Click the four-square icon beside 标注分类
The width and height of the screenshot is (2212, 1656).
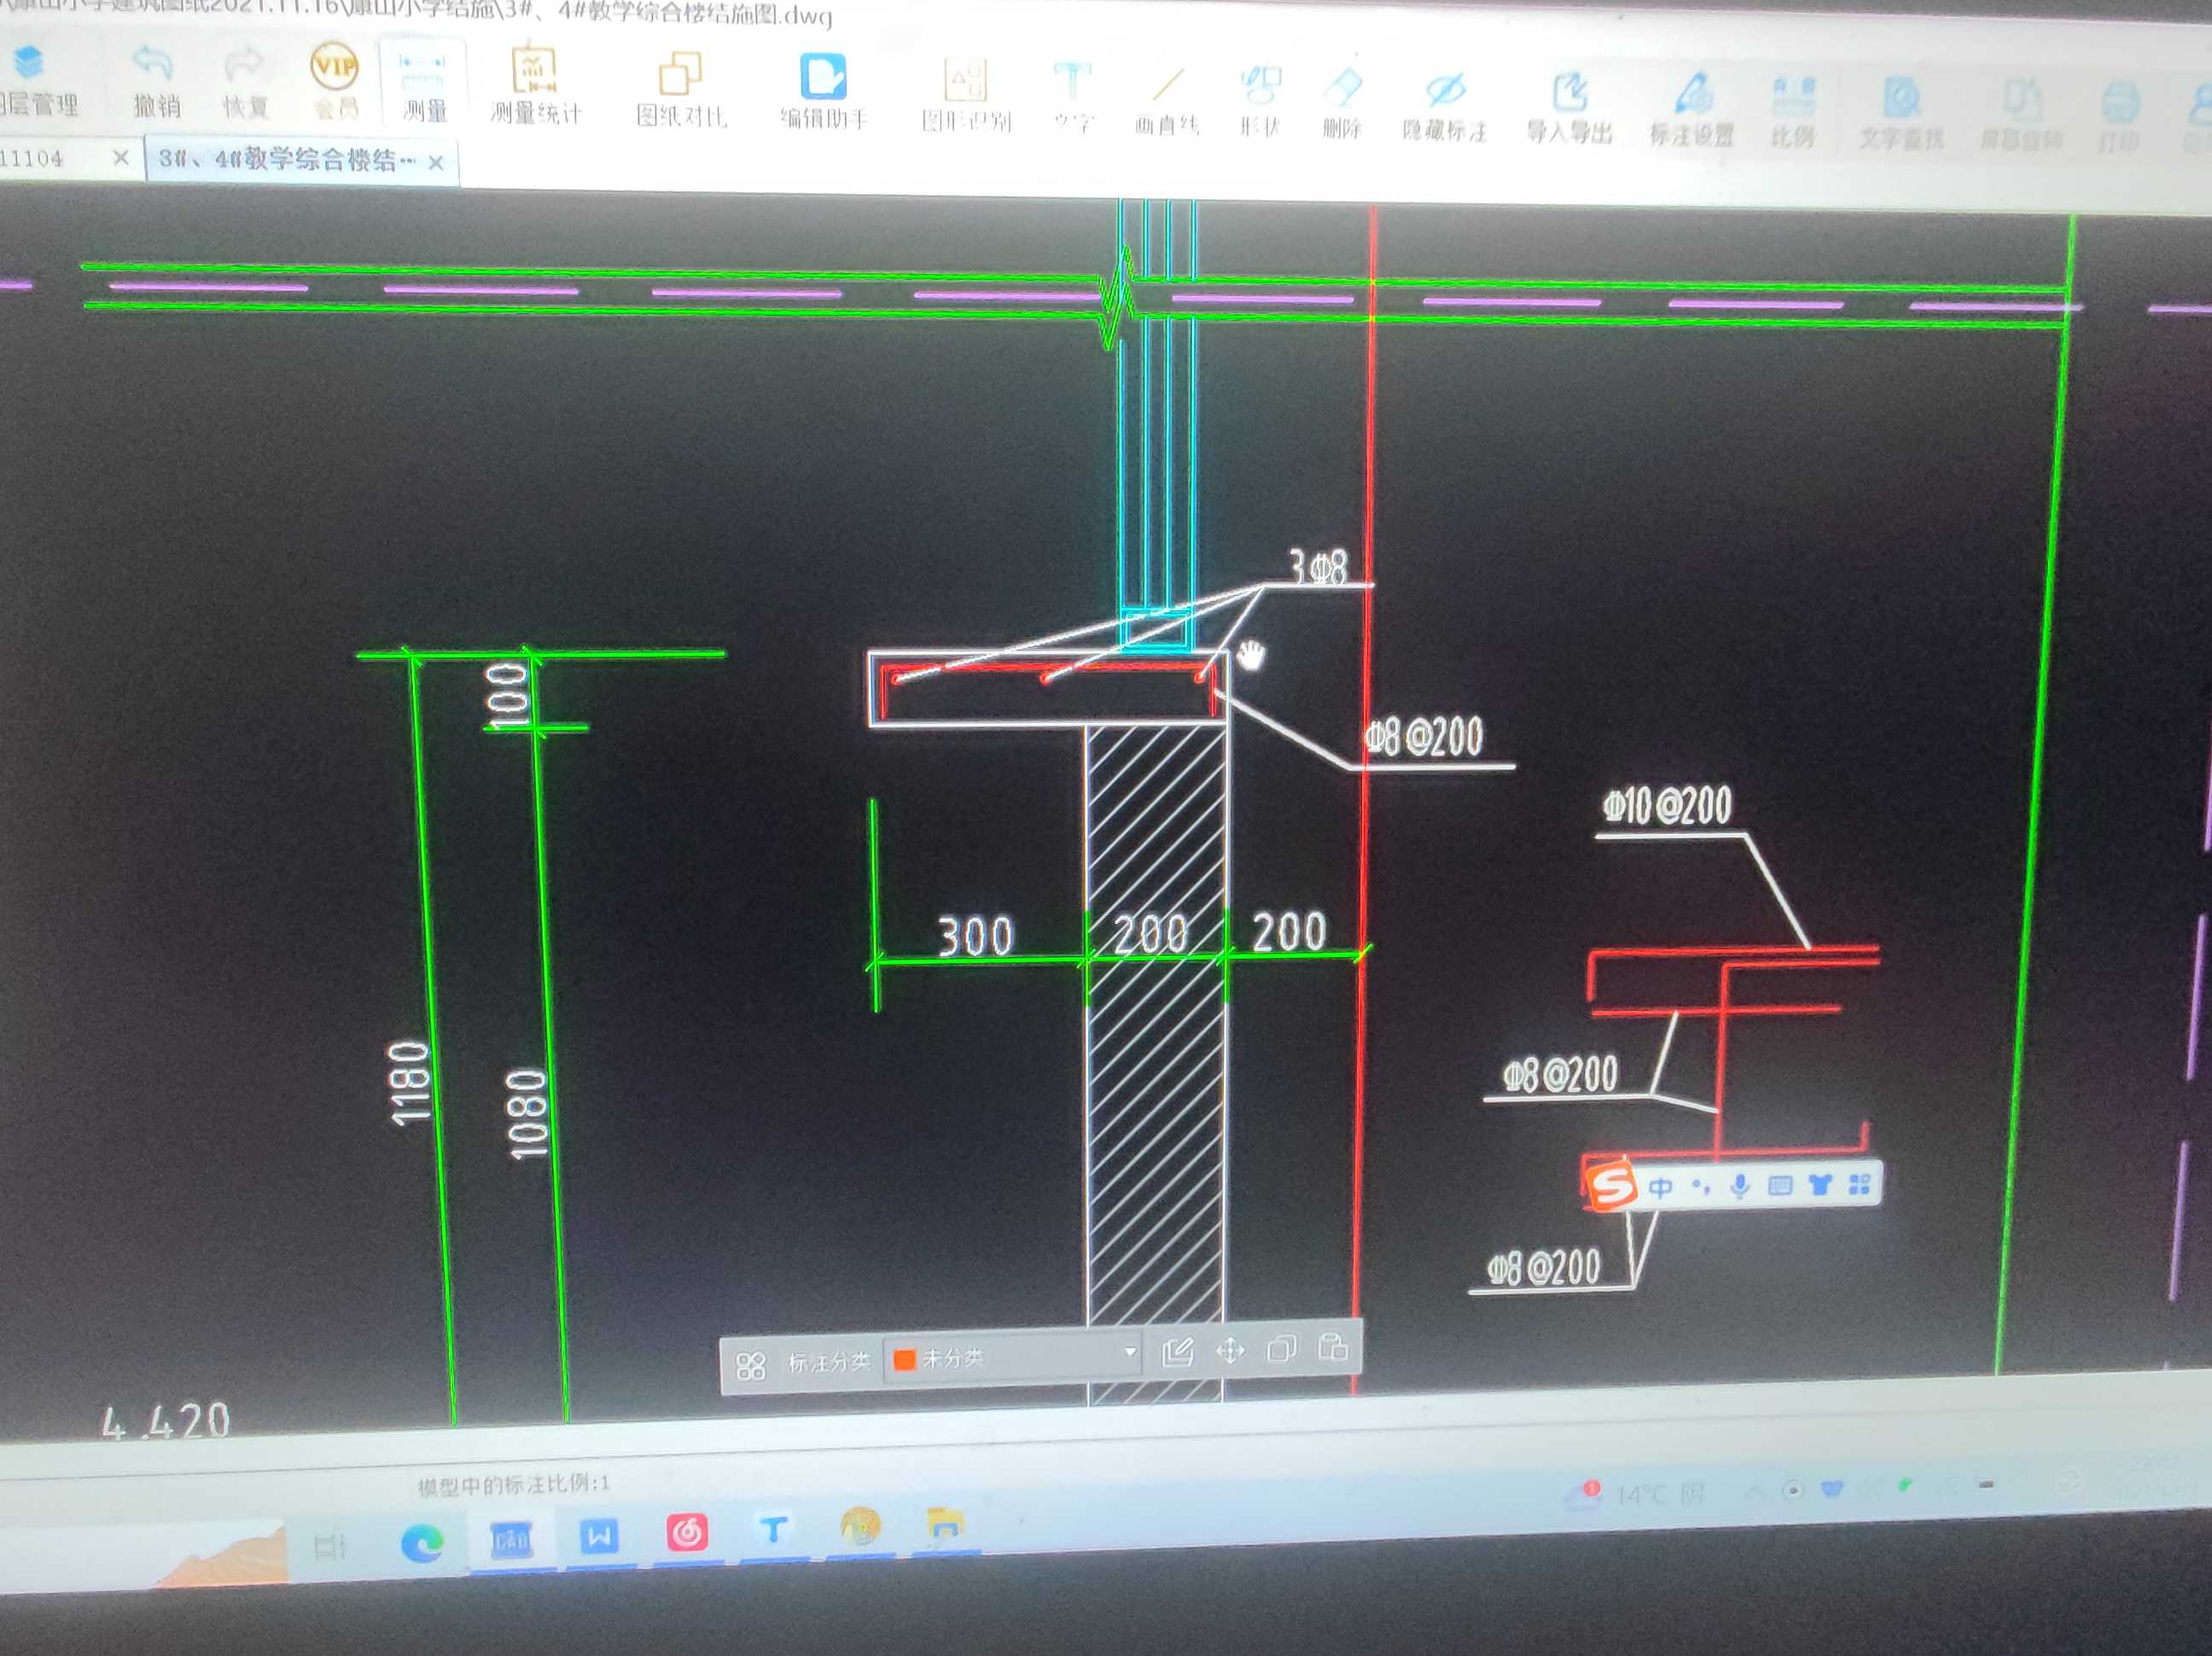point(750,1366)
